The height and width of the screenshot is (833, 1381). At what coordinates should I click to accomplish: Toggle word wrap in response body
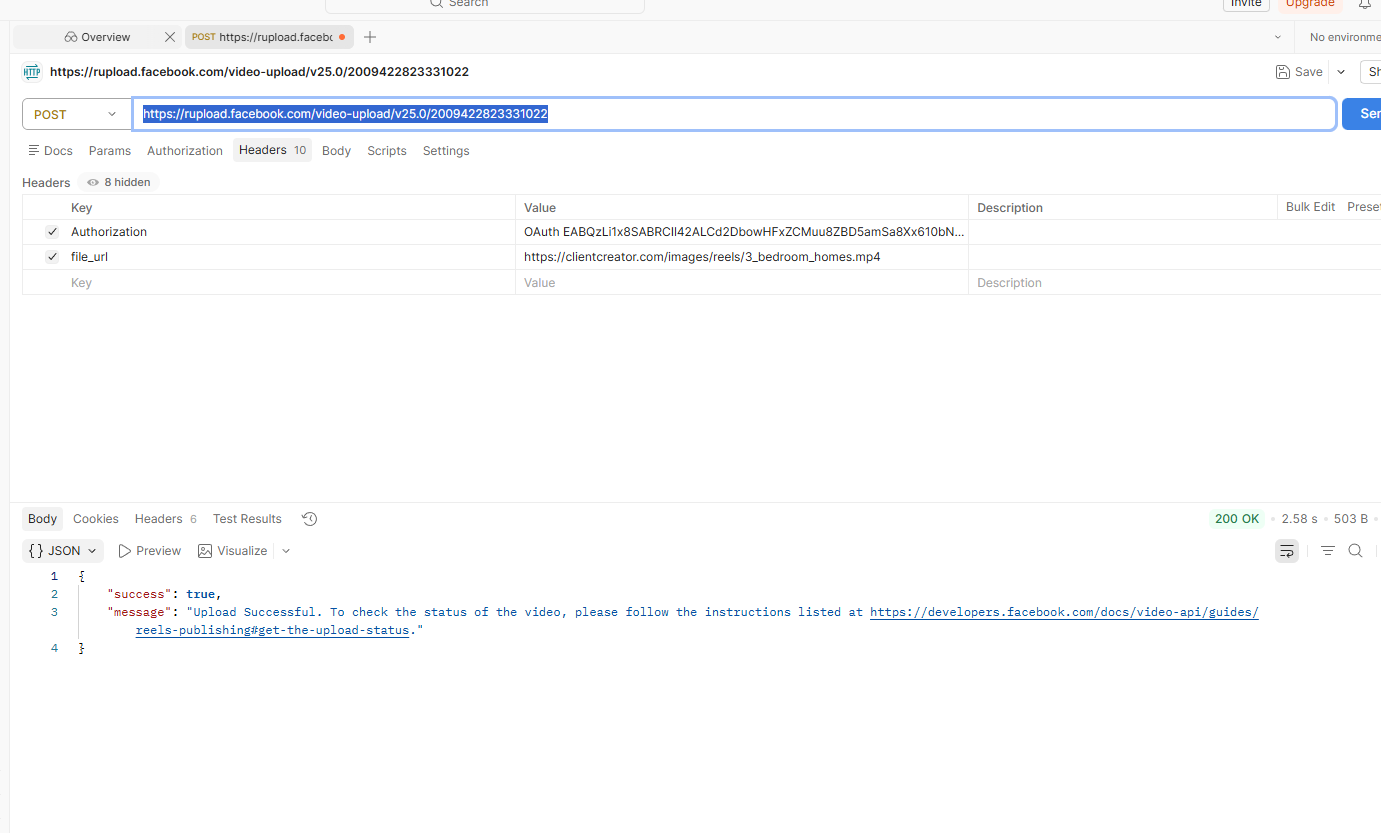[x=1287, y=551]
